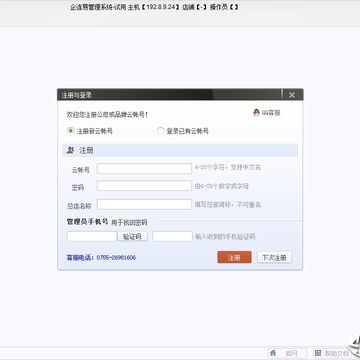This screenshot has width=360, height=360.
Task: Open the 帮助文档 link
Action: 332,353
